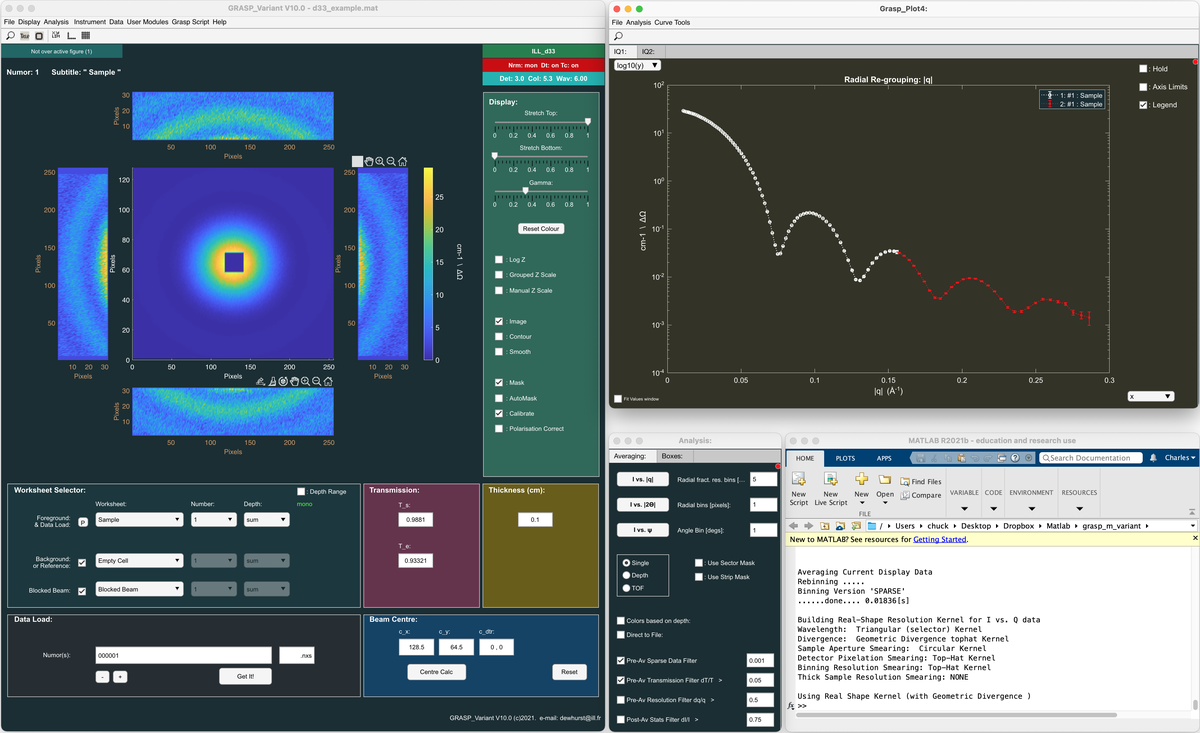Open the User Modules menu
This screenshot has width=1200, height=733.
pos(147,21)
